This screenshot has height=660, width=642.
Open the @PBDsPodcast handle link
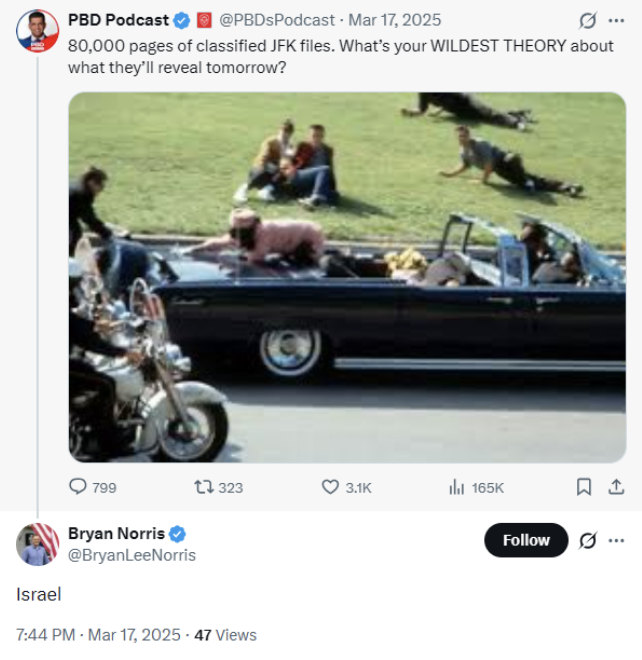(276, 20)
